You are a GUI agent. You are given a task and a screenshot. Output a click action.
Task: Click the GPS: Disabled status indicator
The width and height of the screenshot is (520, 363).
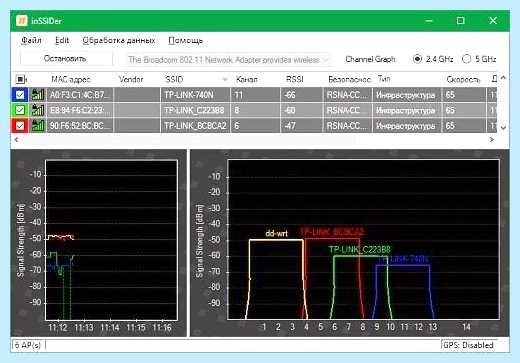click(468, 345)
